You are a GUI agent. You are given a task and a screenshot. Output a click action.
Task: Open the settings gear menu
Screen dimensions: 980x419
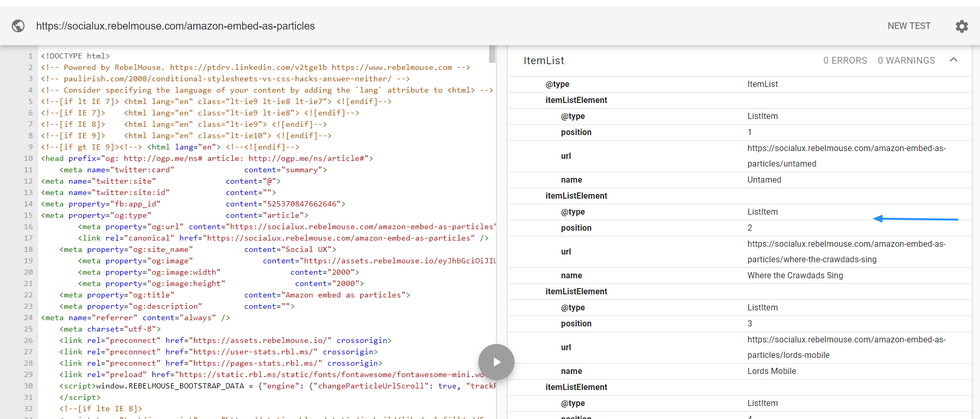[961, 26]
